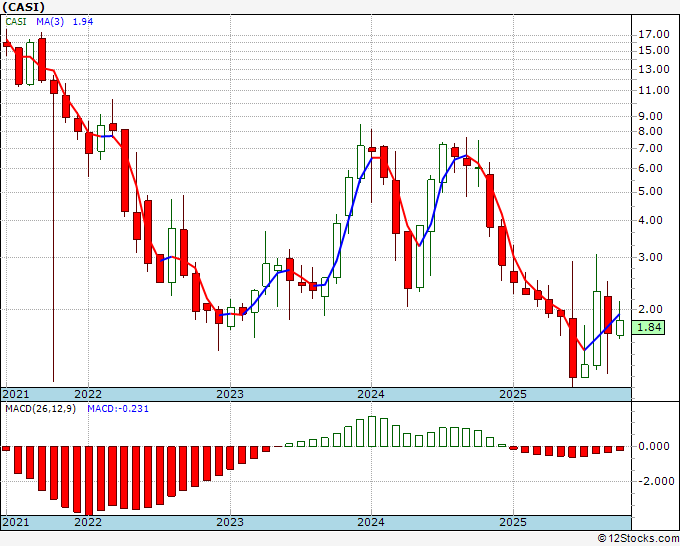Viewport: 680px width, 546px height.
Task: Click 2021 on the price chart timeline
Action: click(x=16, y=394)
